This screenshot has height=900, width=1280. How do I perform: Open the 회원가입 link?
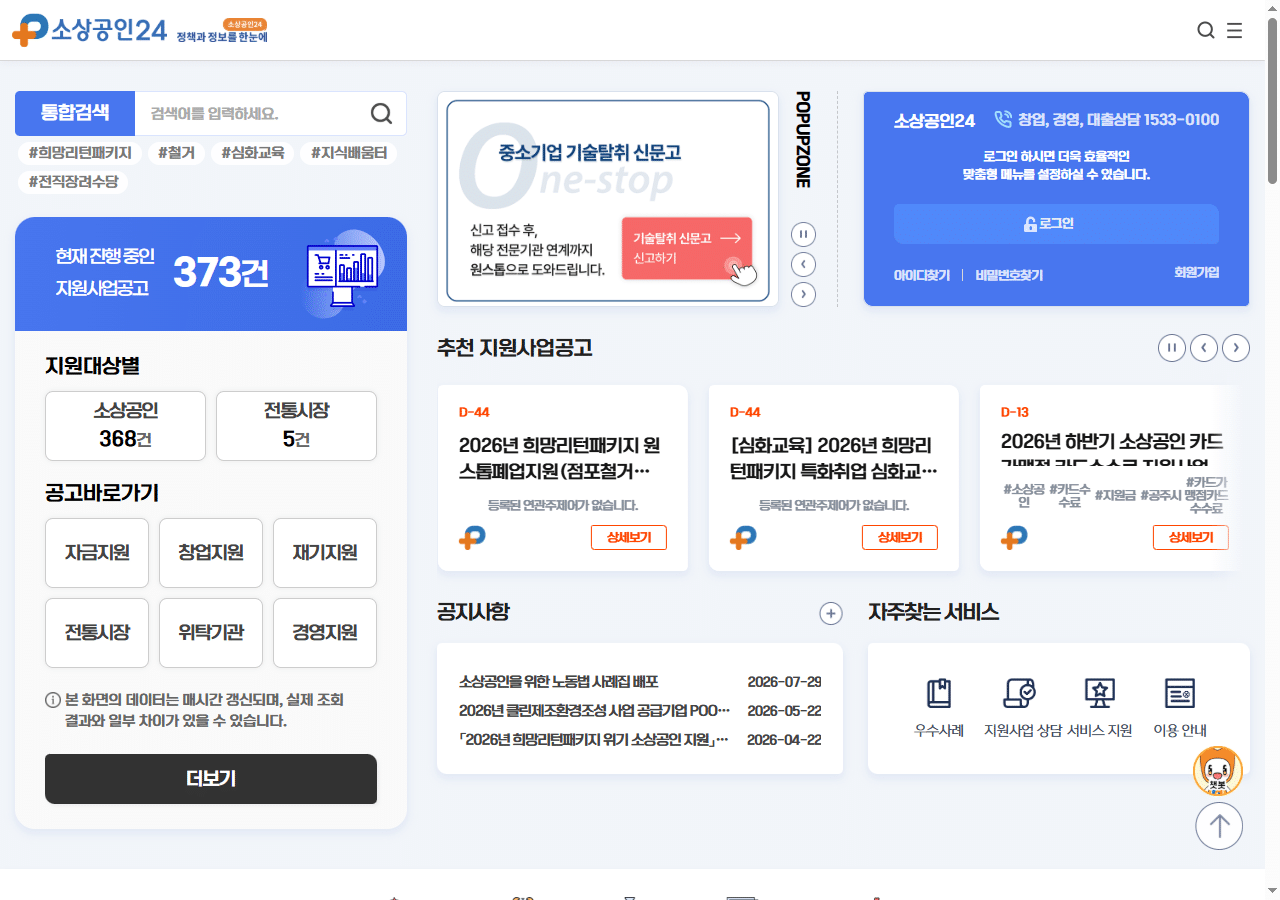[x=1196, y=272]
